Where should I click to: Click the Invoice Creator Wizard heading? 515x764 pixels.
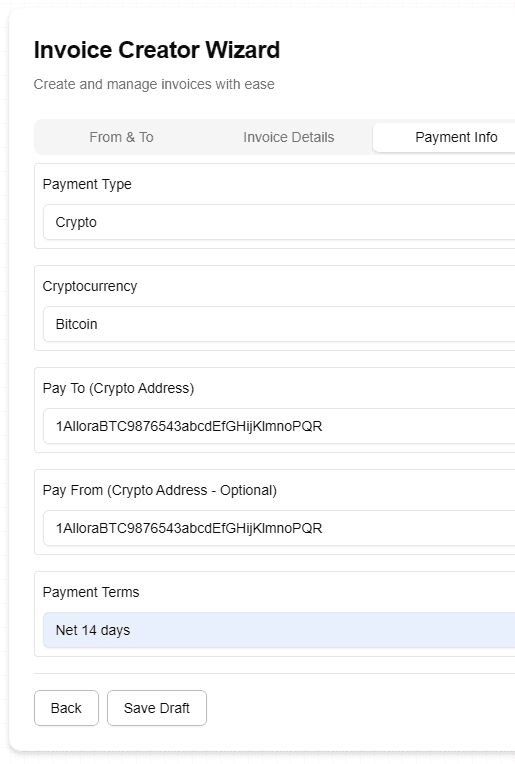point(157,50)
